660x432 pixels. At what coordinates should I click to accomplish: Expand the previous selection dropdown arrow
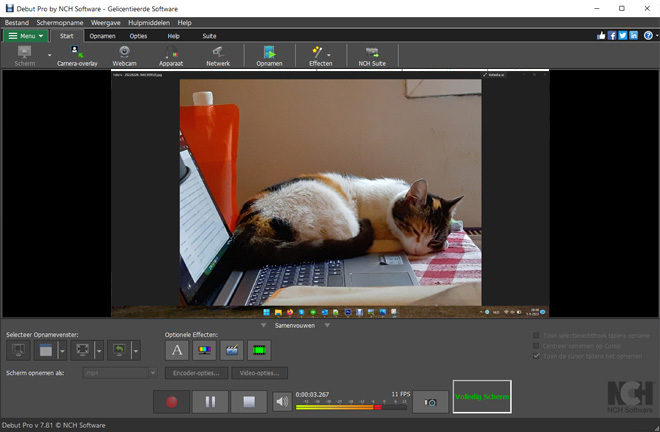pos(136,350)
